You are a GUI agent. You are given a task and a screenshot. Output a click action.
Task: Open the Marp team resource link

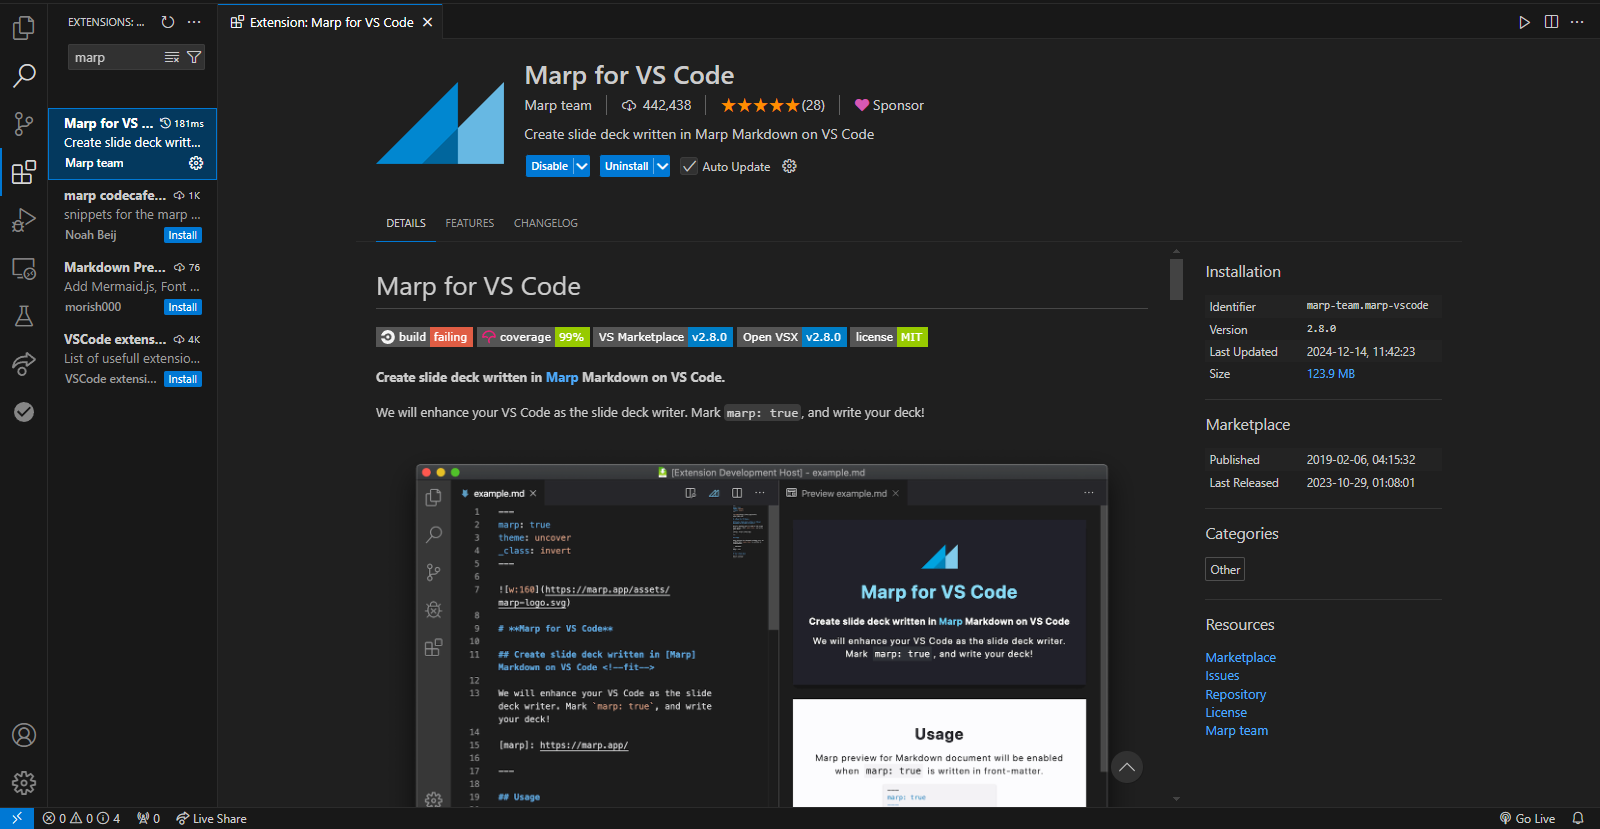(1236, 731)
